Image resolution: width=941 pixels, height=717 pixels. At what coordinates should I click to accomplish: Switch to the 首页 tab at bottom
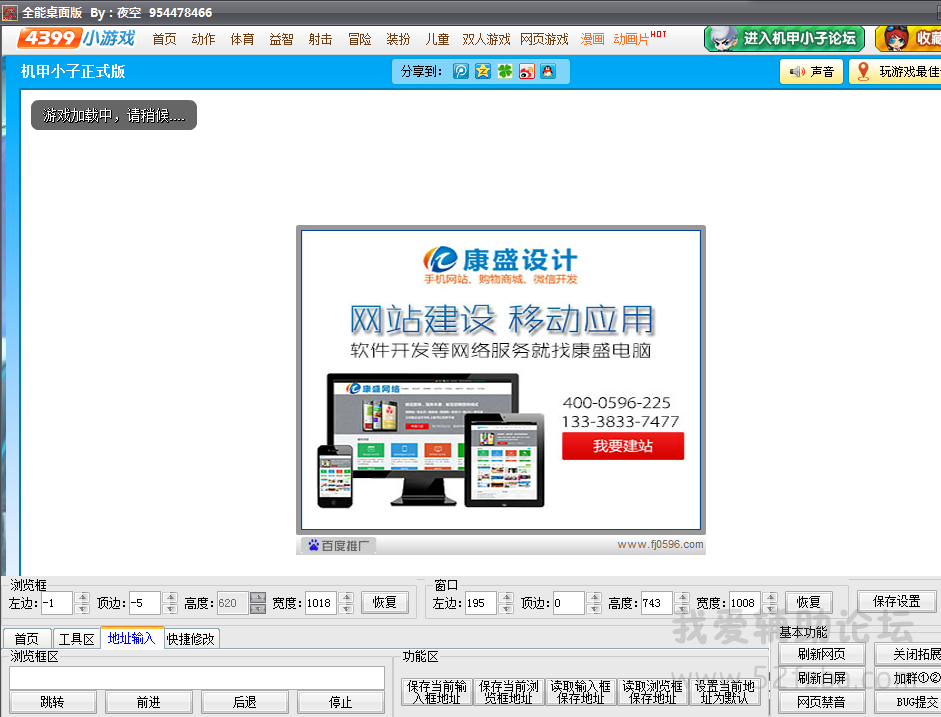tap(26, 638)
